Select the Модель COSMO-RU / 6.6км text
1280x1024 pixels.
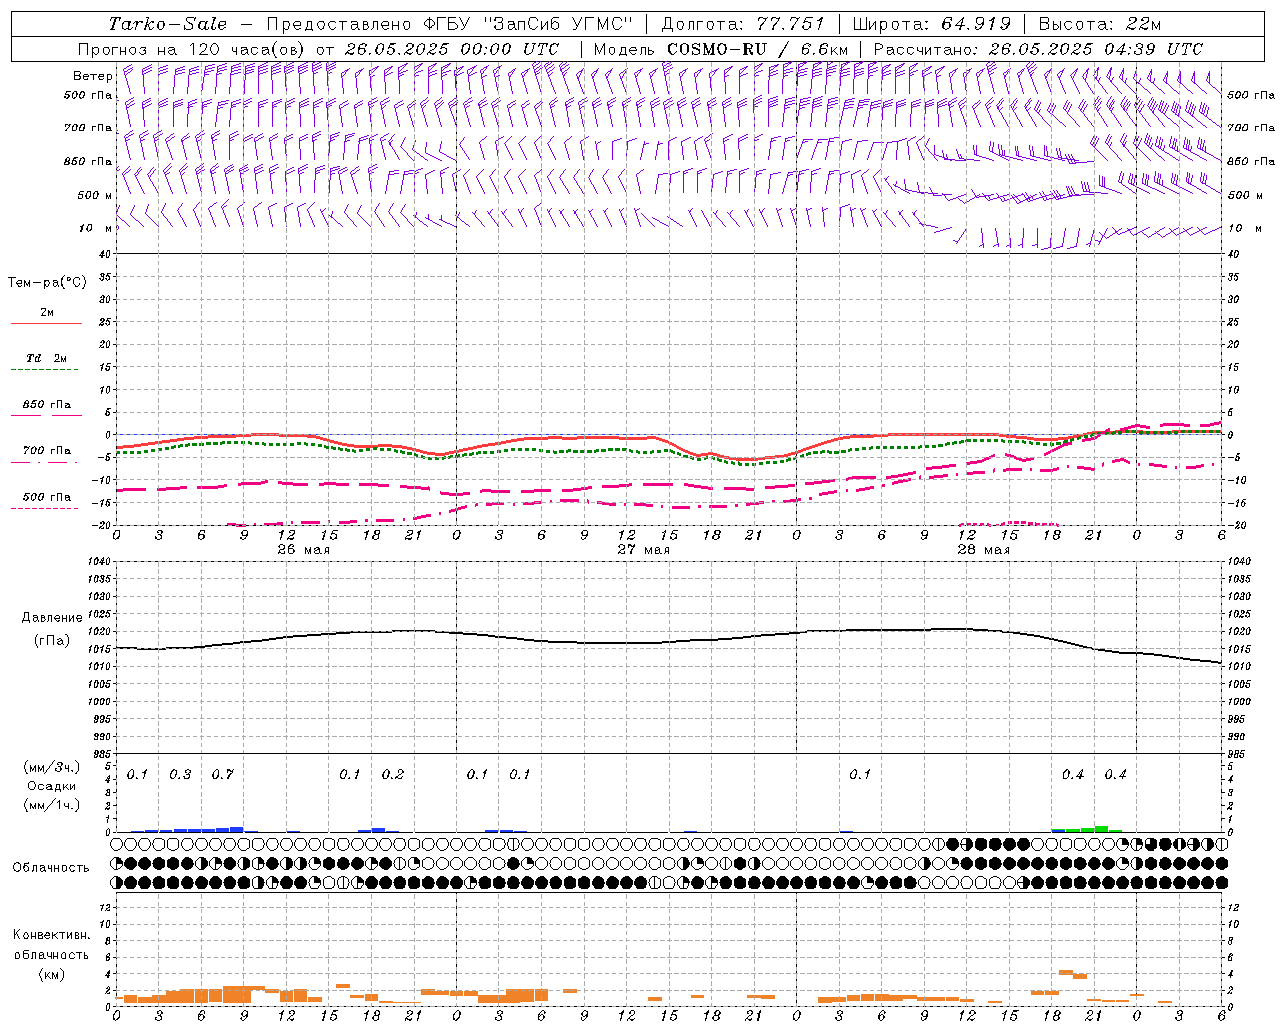coord(720,49)
